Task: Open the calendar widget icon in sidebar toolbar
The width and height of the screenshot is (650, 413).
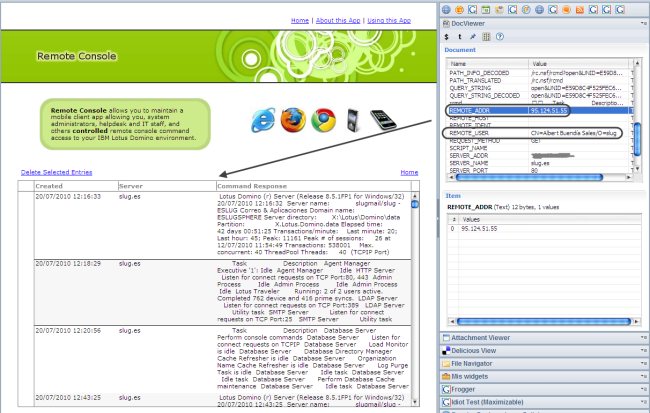Action: [485, 10]
